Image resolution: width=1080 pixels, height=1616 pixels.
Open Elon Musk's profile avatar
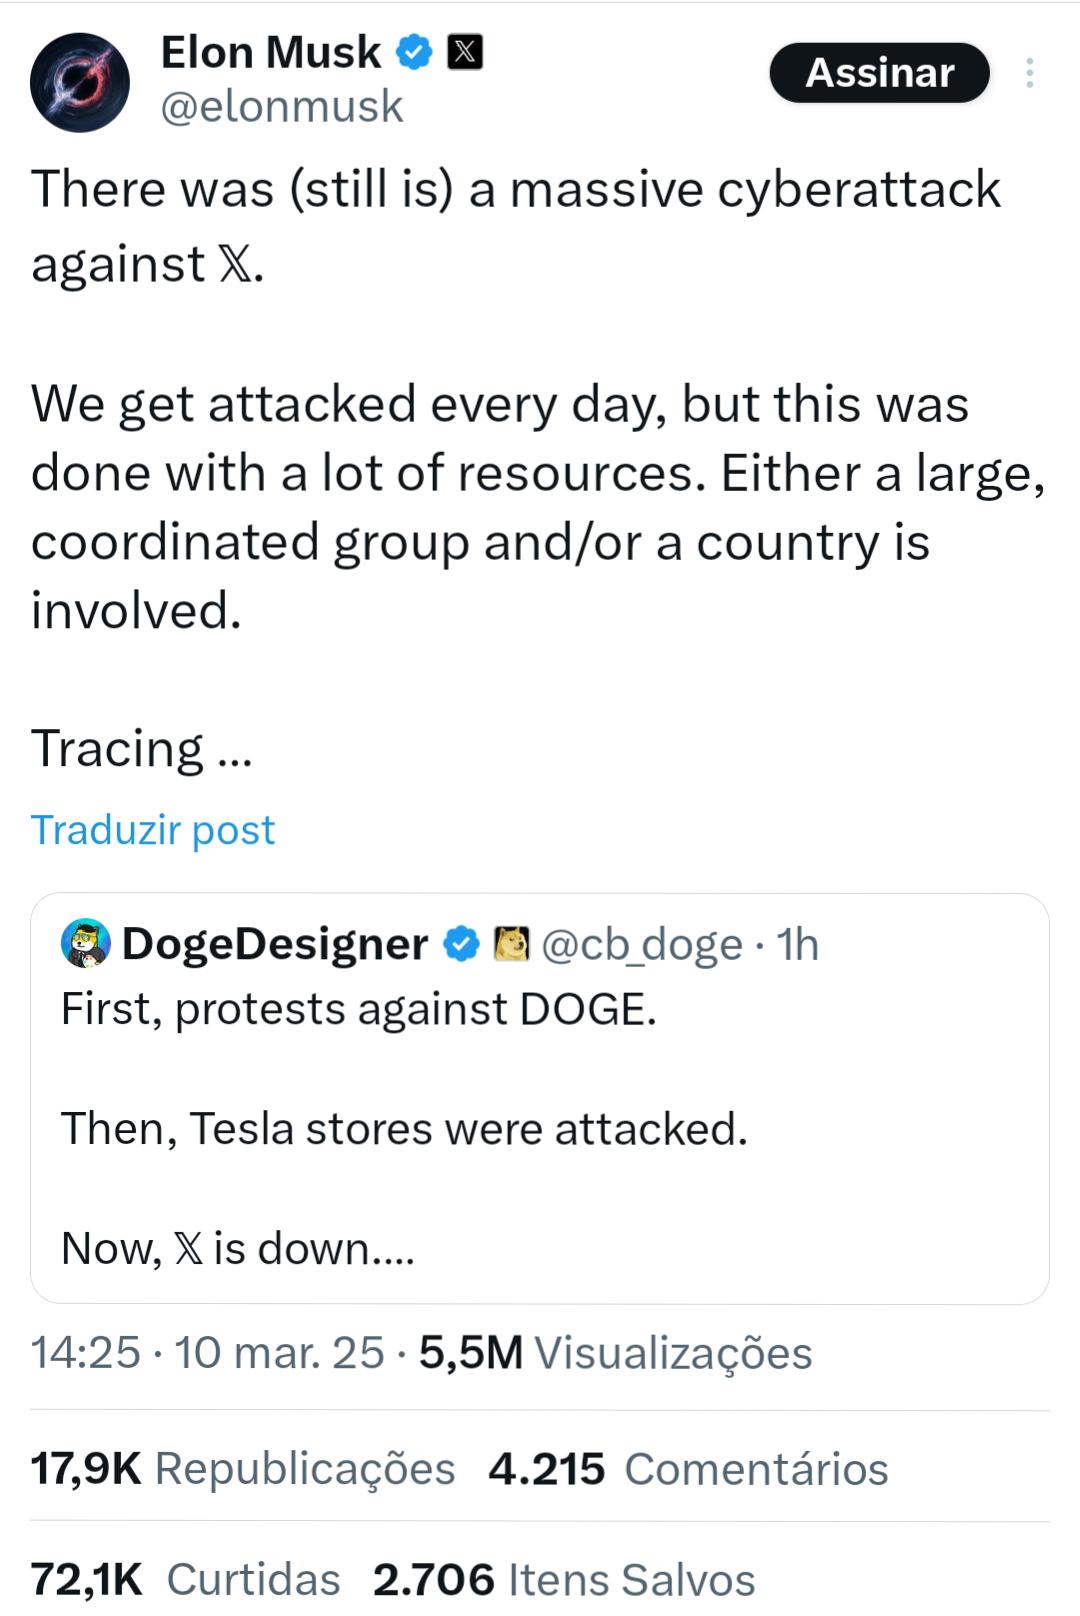coord(80,83)
